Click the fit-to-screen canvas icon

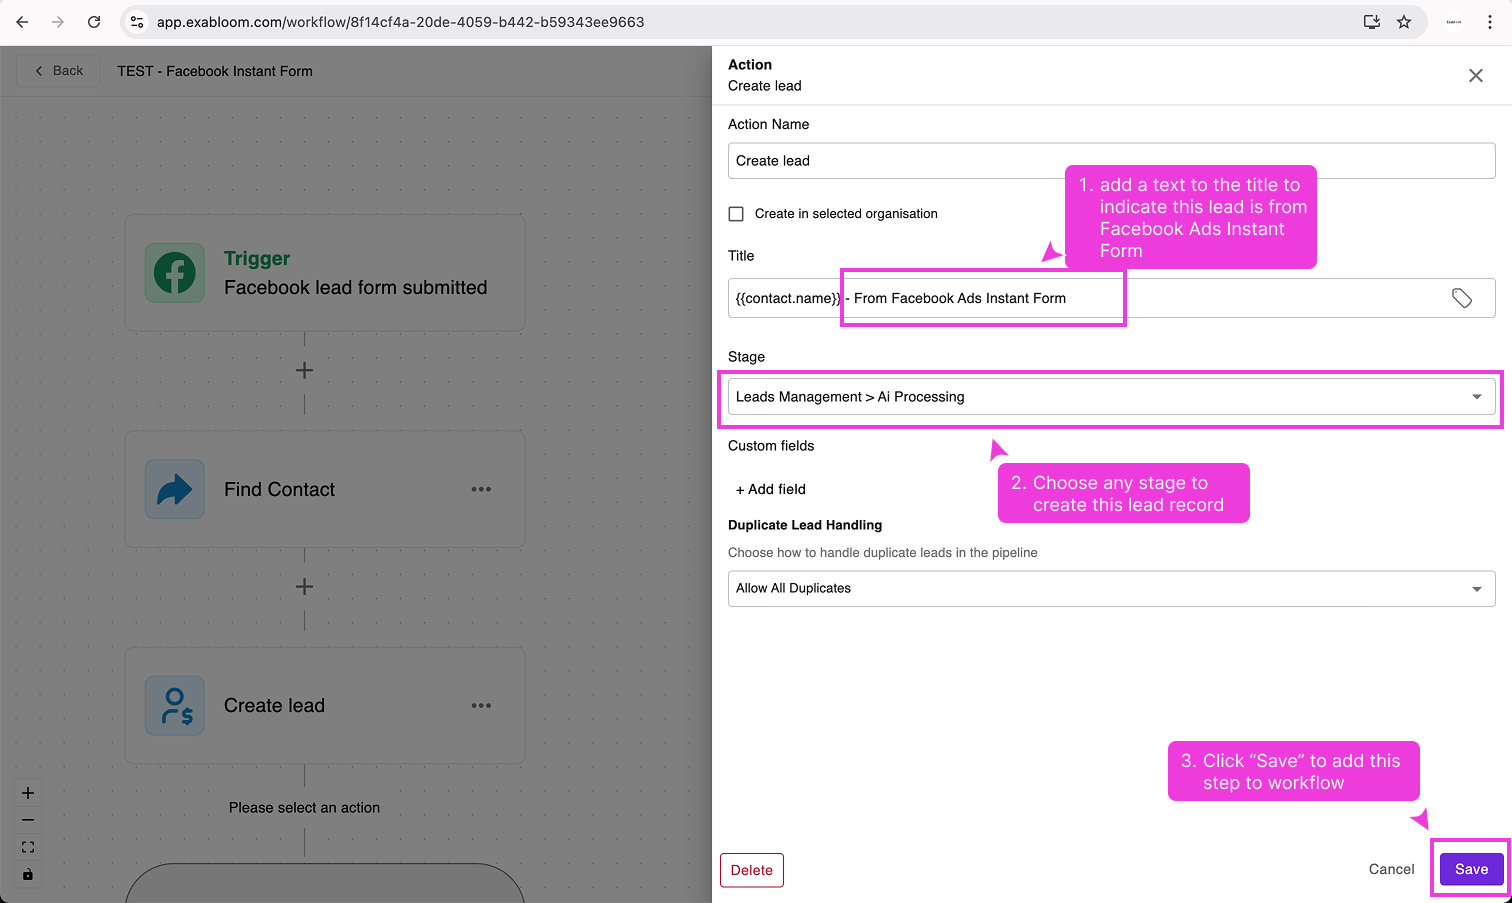coord(27,847)
